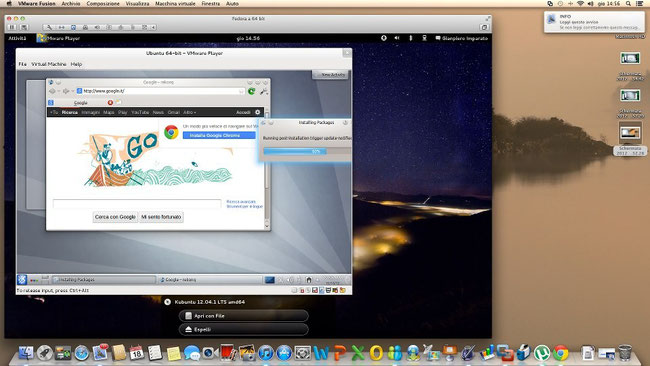The width and height of the screenshot is (650, 366).
Task: Open the Visualizza menu
Action: [137, 3]
